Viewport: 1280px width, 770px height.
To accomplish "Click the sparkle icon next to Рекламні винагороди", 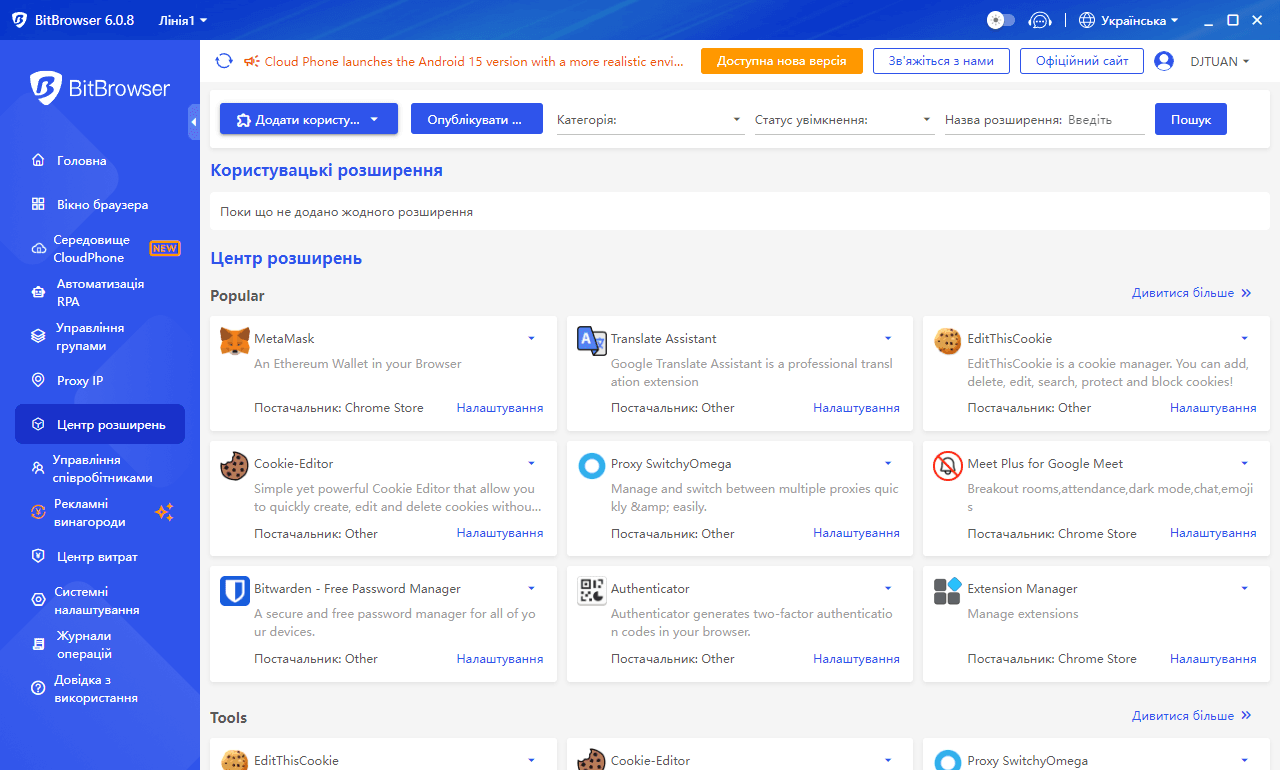I will [164, 512].
